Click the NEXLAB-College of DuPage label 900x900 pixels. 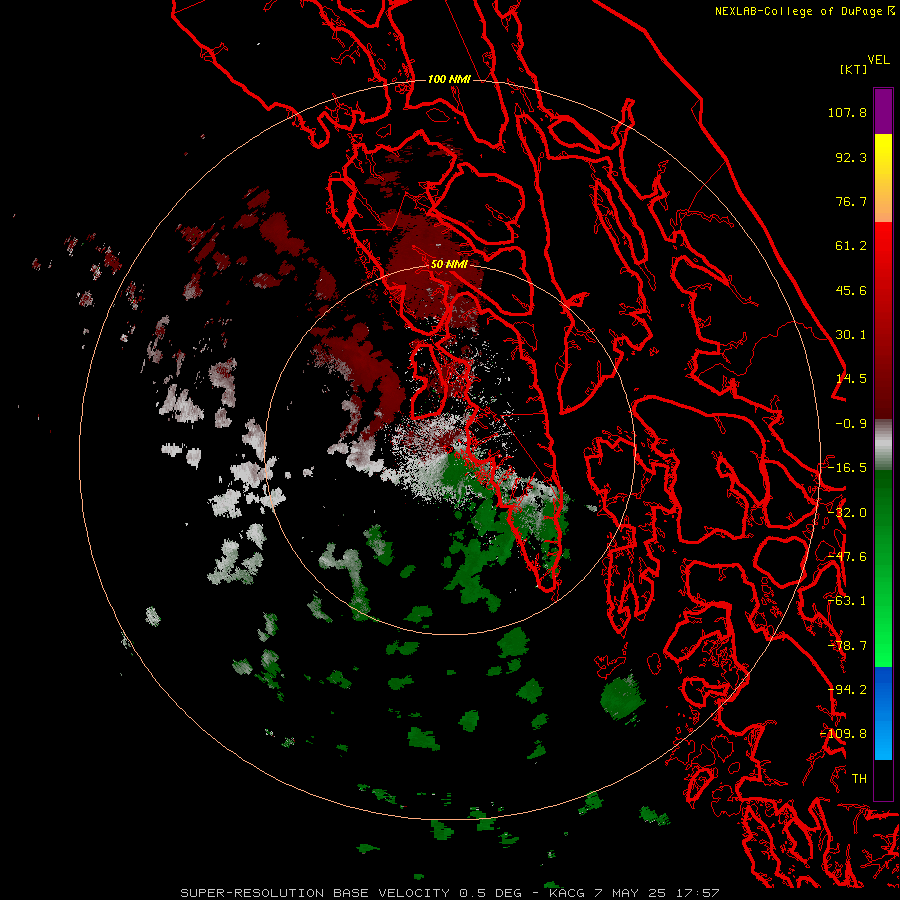(800, 11)
